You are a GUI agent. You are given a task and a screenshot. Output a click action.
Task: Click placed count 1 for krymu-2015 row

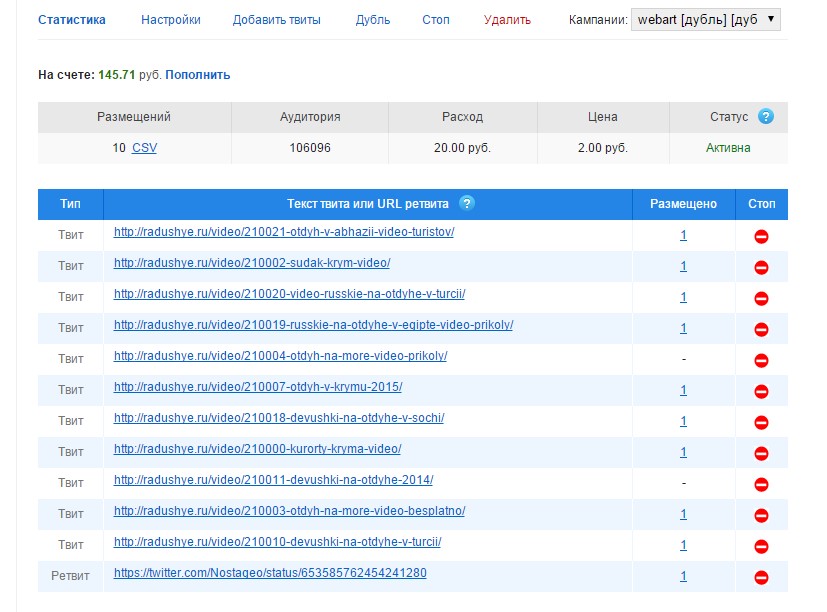[684, 390]
